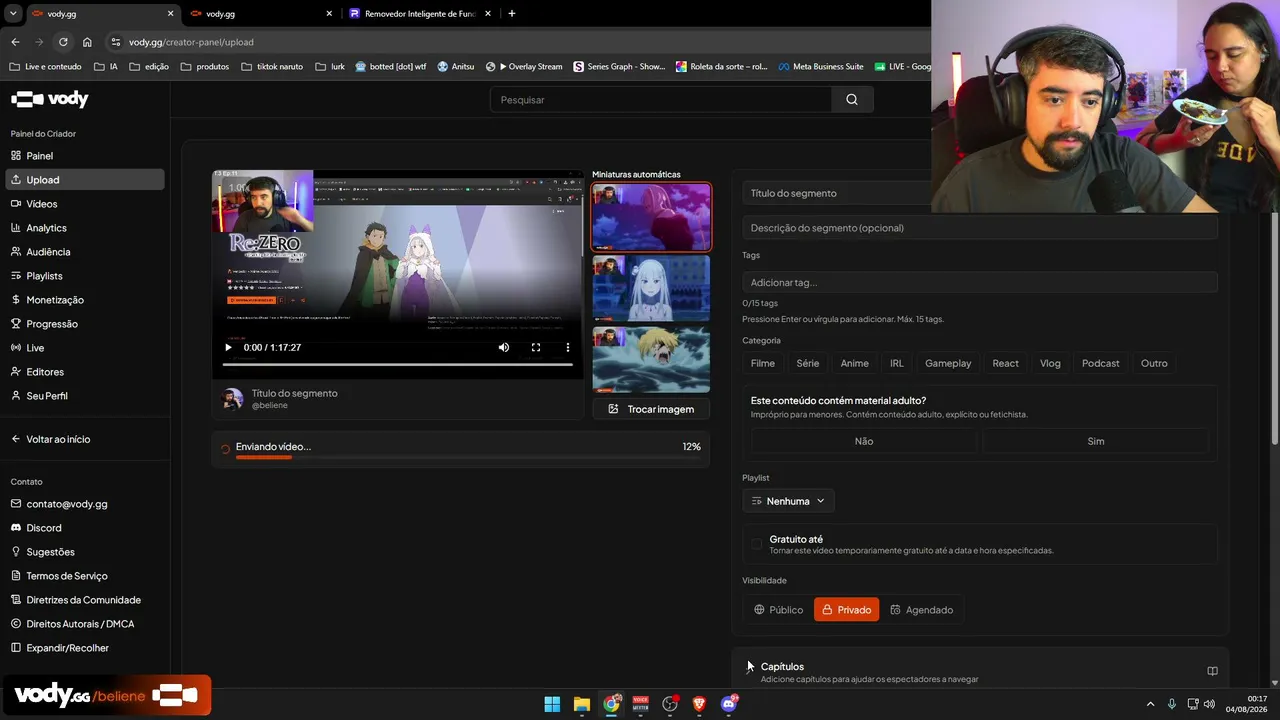
Task: Click the video preview seek bar
Action: [398, 365]
